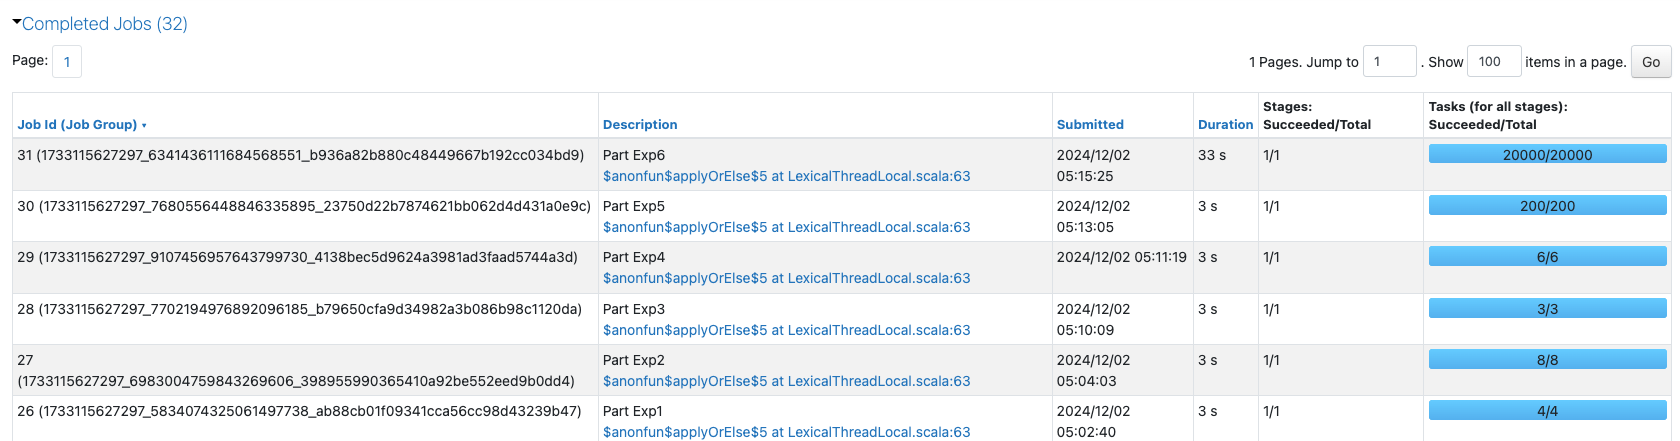Click the '1 Pages. Jump to' label
Screen dimensions: 1680x441
click(x=1304, y=62)
